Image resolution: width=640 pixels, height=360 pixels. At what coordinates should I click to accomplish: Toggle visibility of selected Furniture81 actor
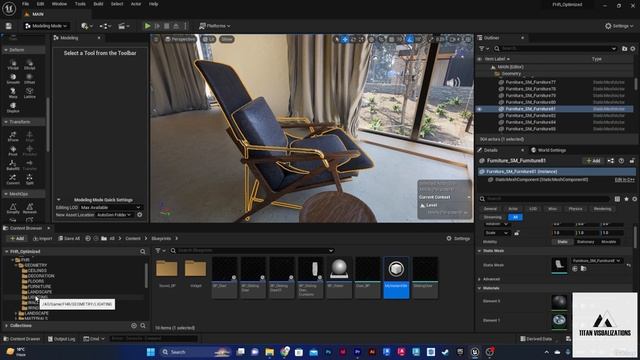click(480, 109)
